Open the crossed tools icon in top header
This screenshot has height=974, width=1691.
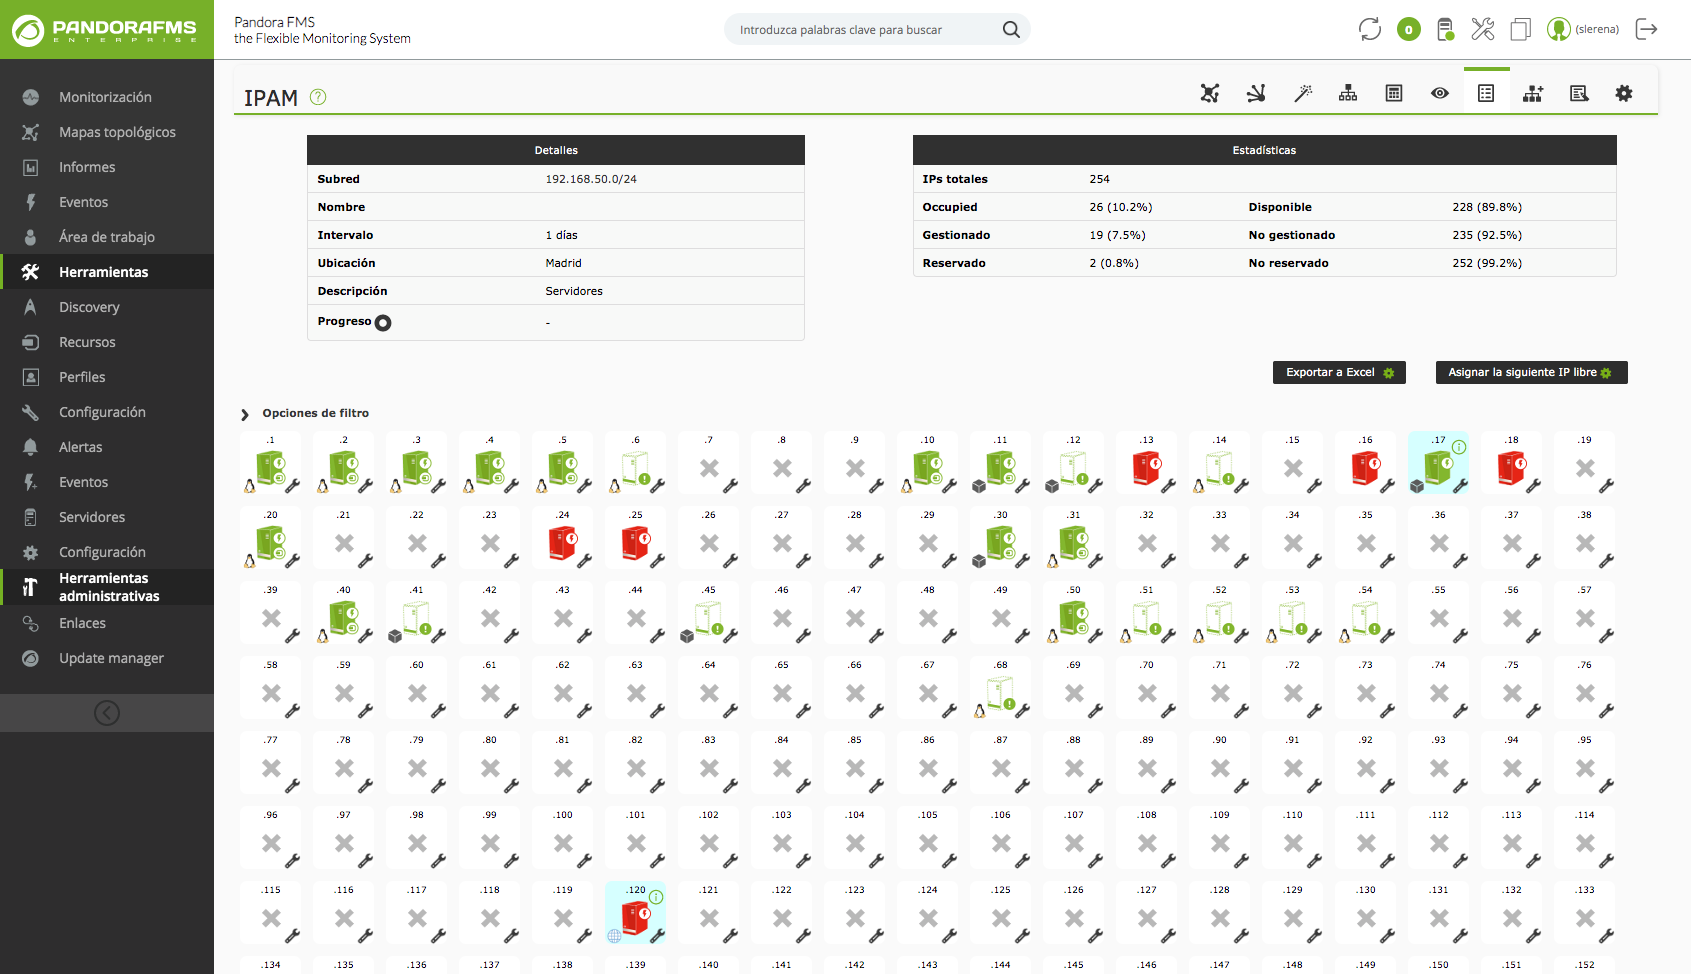click(x=1482, y=29)
